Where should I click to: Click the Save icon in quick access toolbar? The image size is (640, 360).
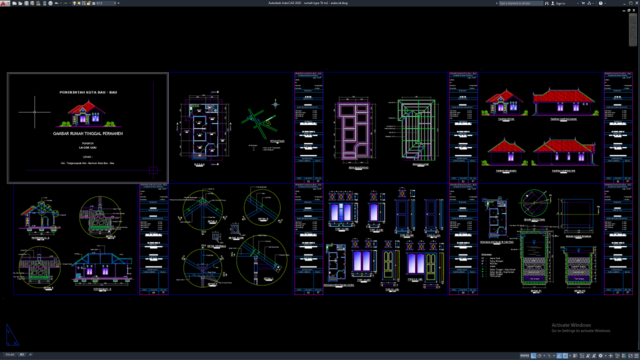click(x=26, y=3)
